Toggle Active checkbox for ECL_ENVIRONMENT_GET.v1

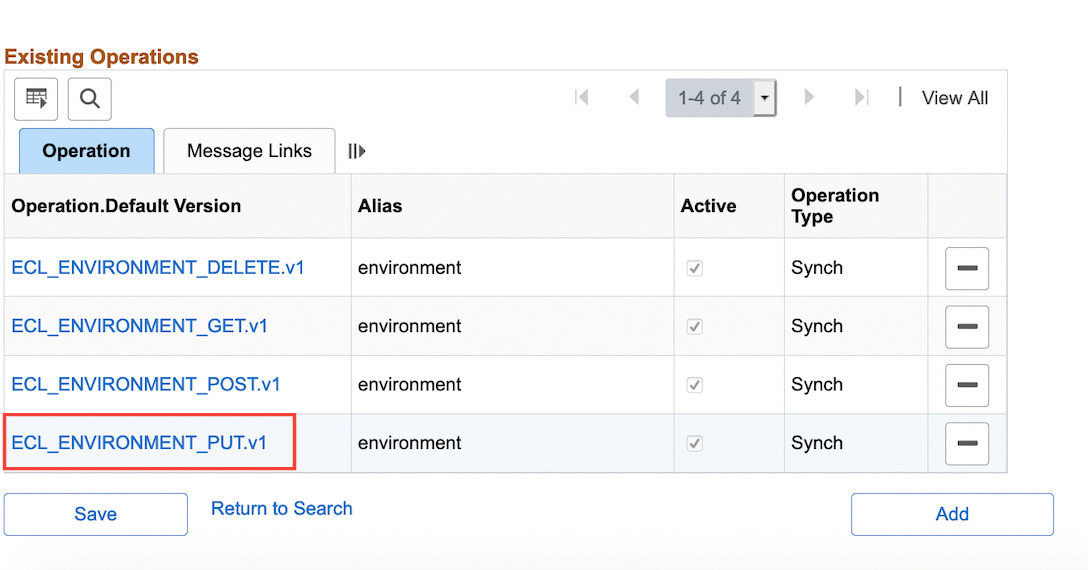(x=695, y=326)
